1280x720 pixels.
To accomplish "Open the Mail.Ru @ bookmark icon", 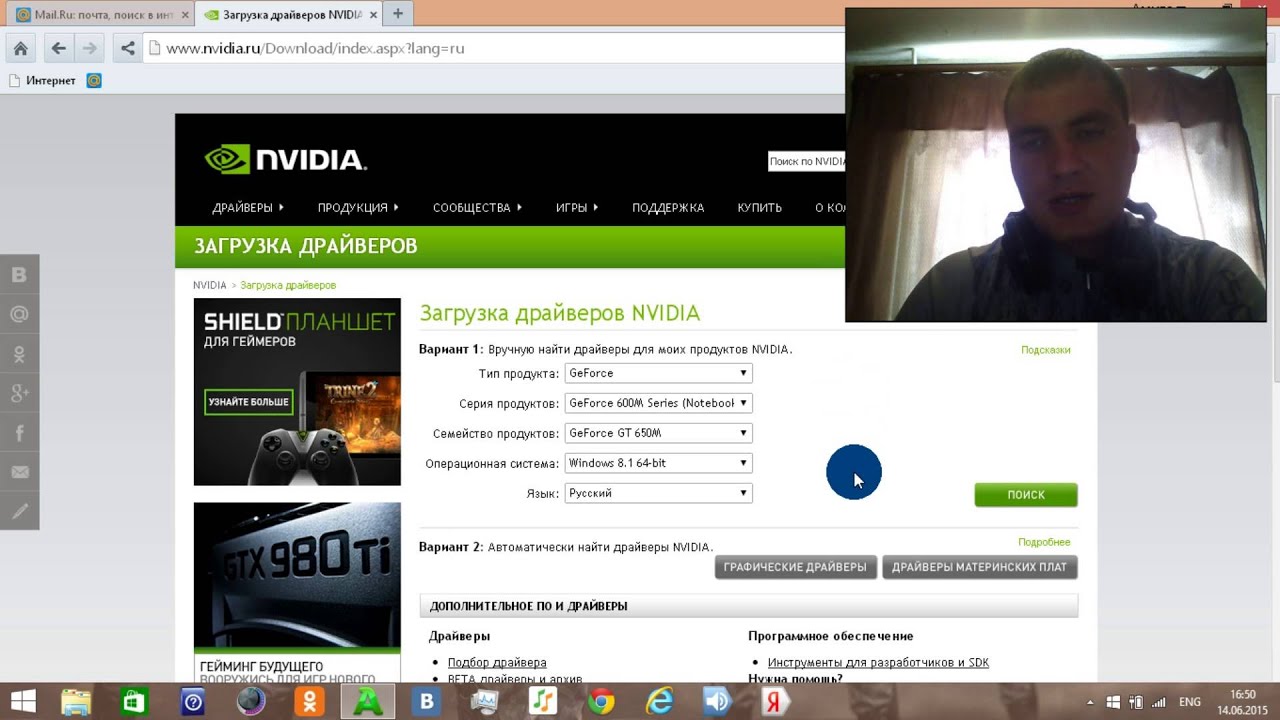I will coord(94,80).
